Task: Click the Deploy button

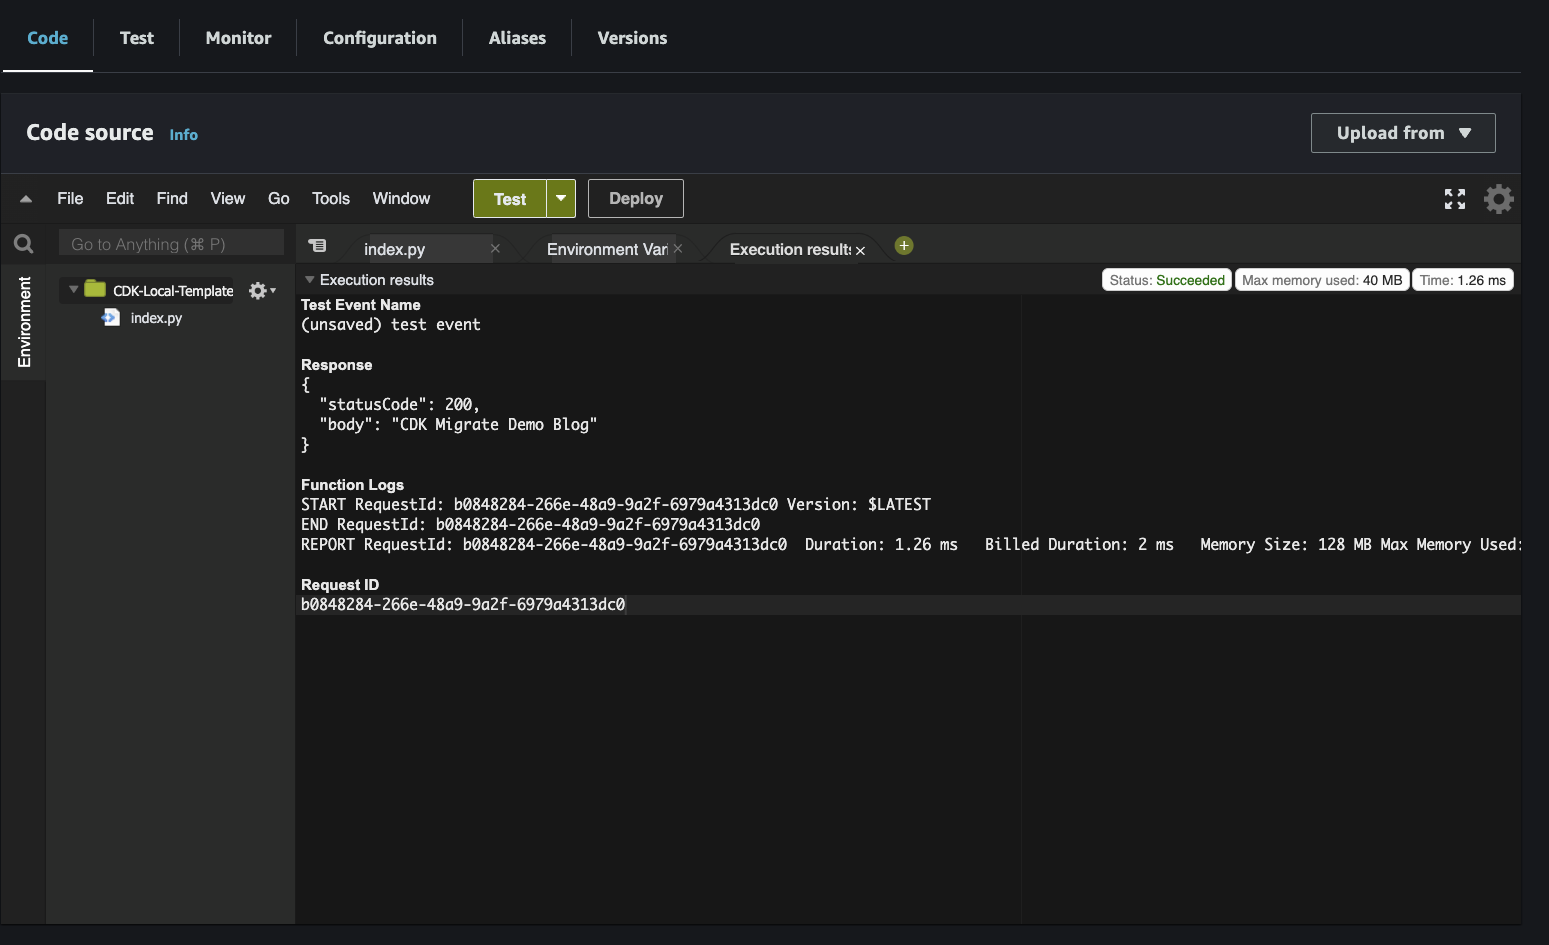Action: [x=635, y=198]
